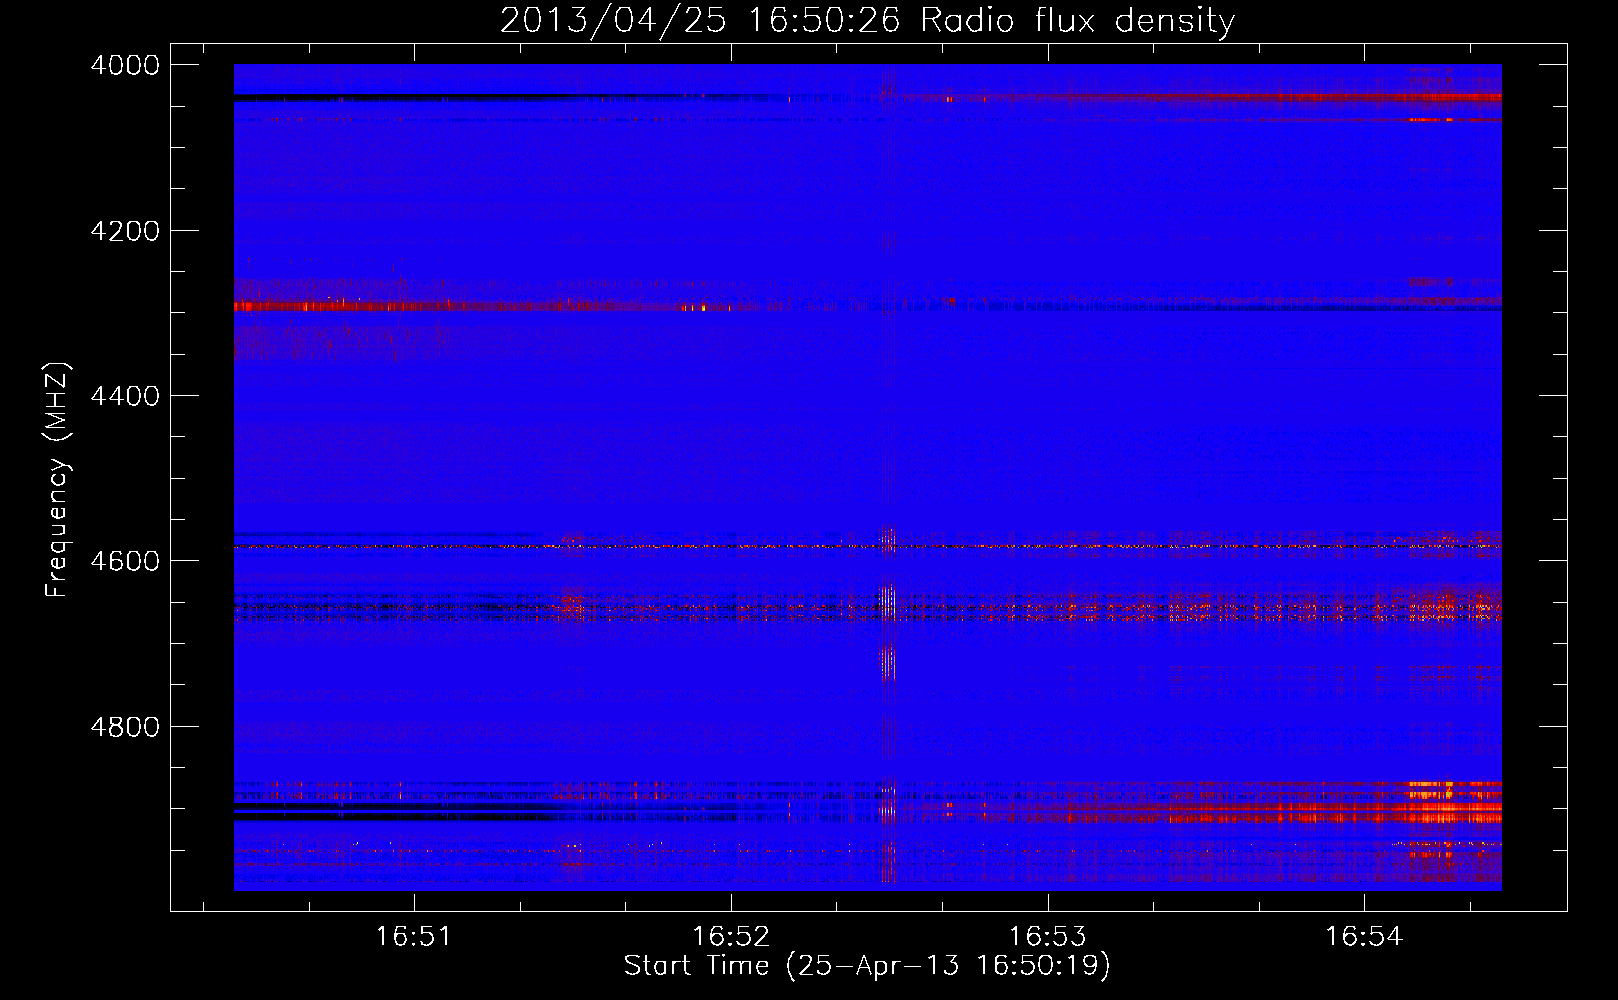Click the 16:54 time tick label
The height and width of the screenshot is (1000, 1618).
(x=1364, y=936)
